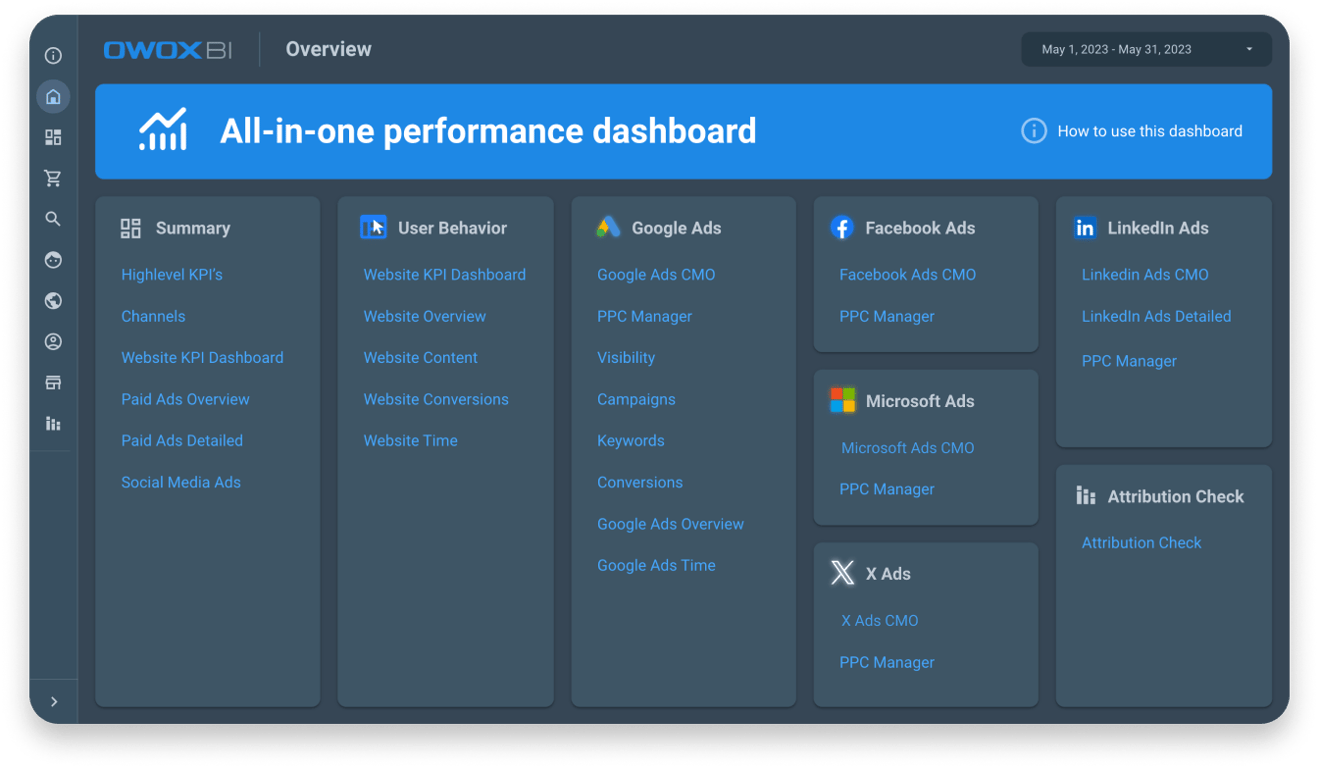Open Paid Ads Overview
The width and height of the screenshot is (1319, 768).
[185, 399]
